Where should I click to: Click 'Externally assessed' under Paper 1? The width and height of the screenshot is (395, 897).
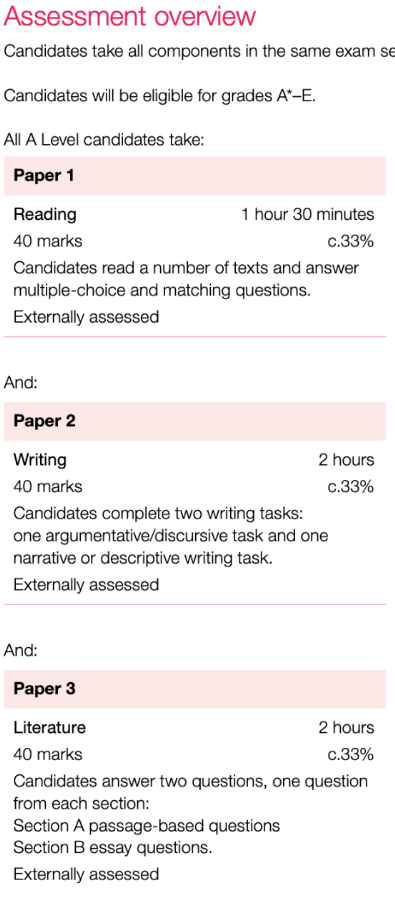point(86,317)
